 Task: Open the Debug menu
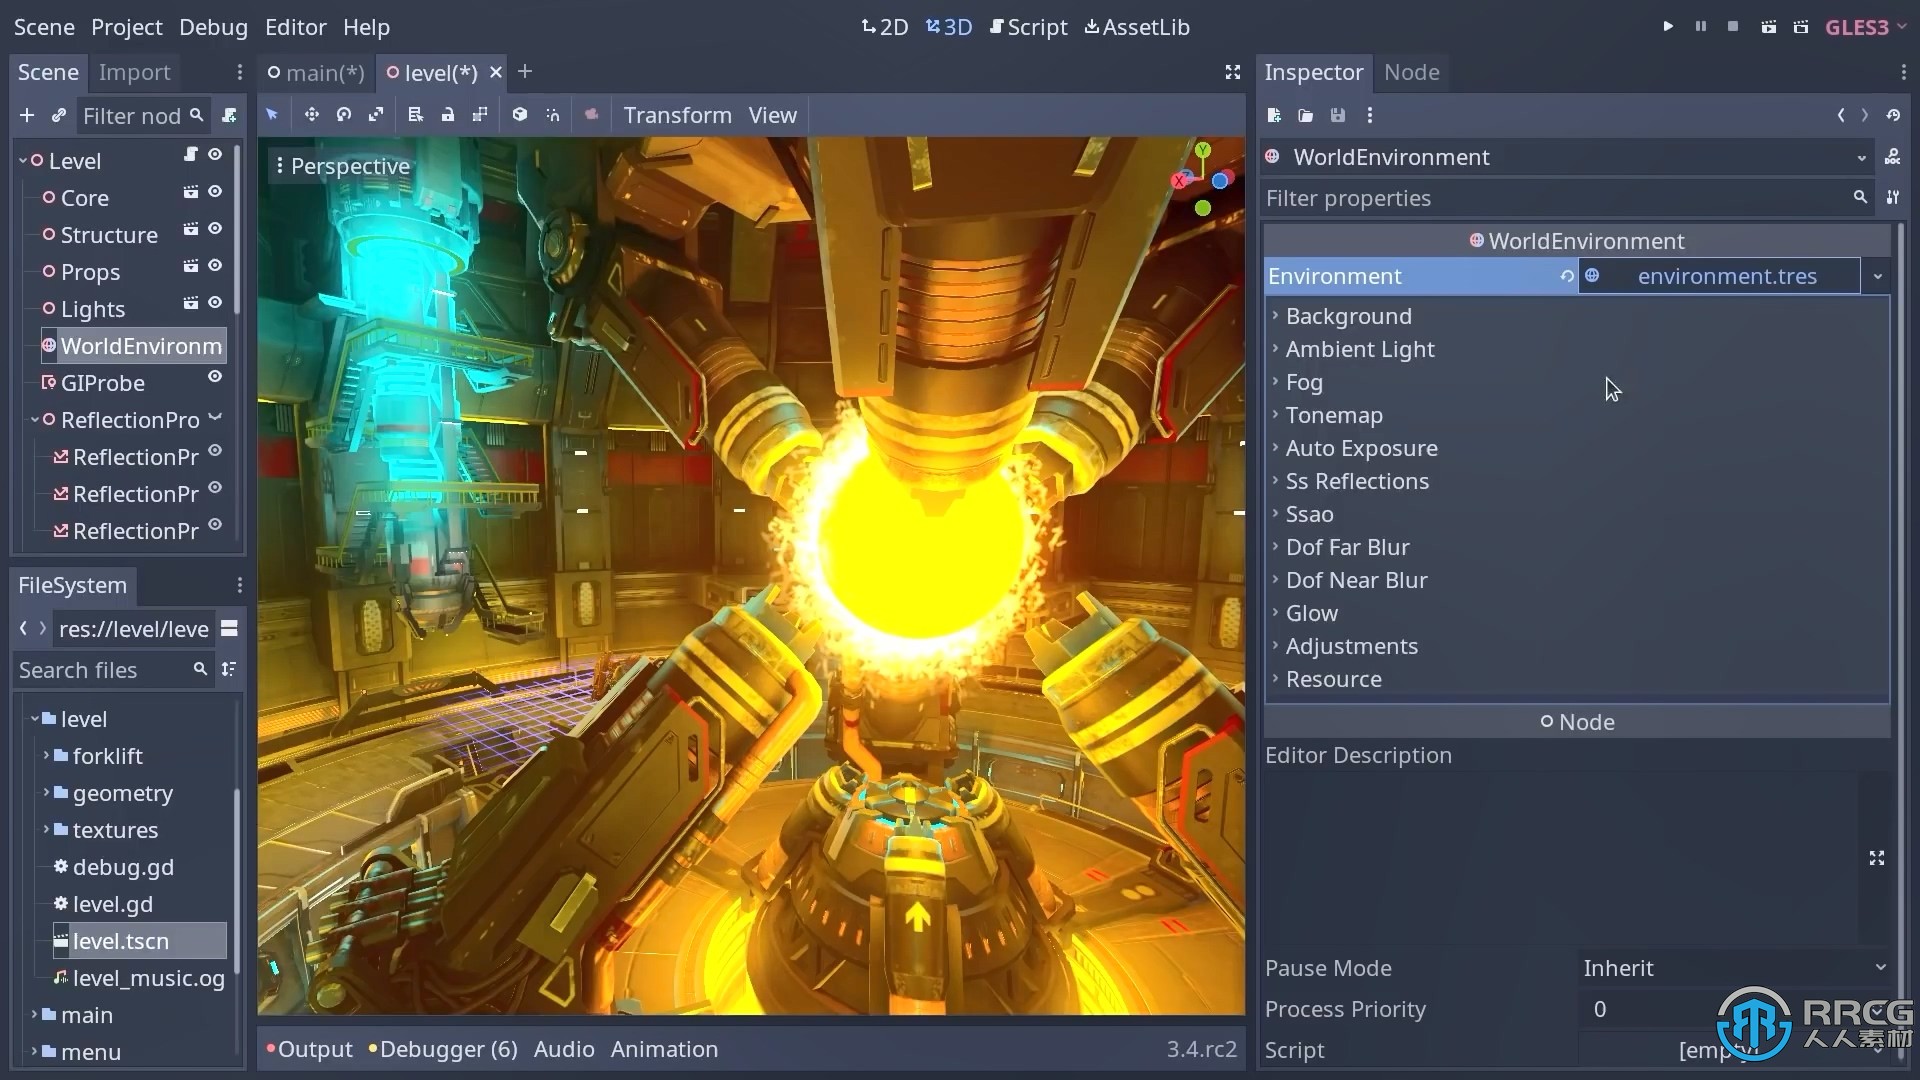click(x=214, y=26)
